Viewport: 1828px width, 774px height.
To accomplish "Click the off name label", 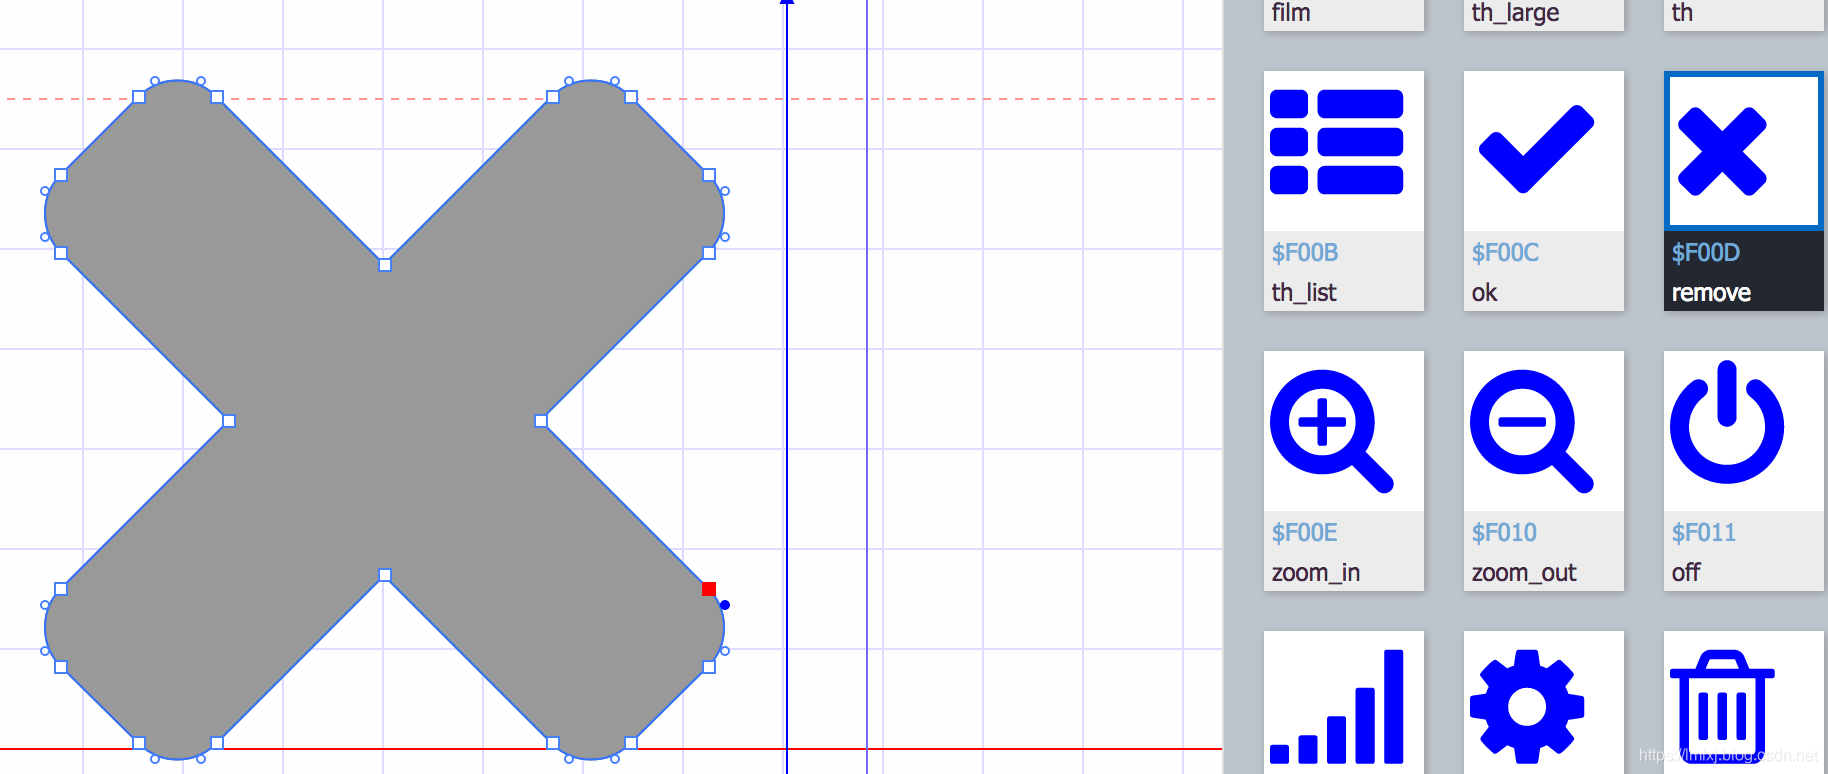I will pos(1686,572).
